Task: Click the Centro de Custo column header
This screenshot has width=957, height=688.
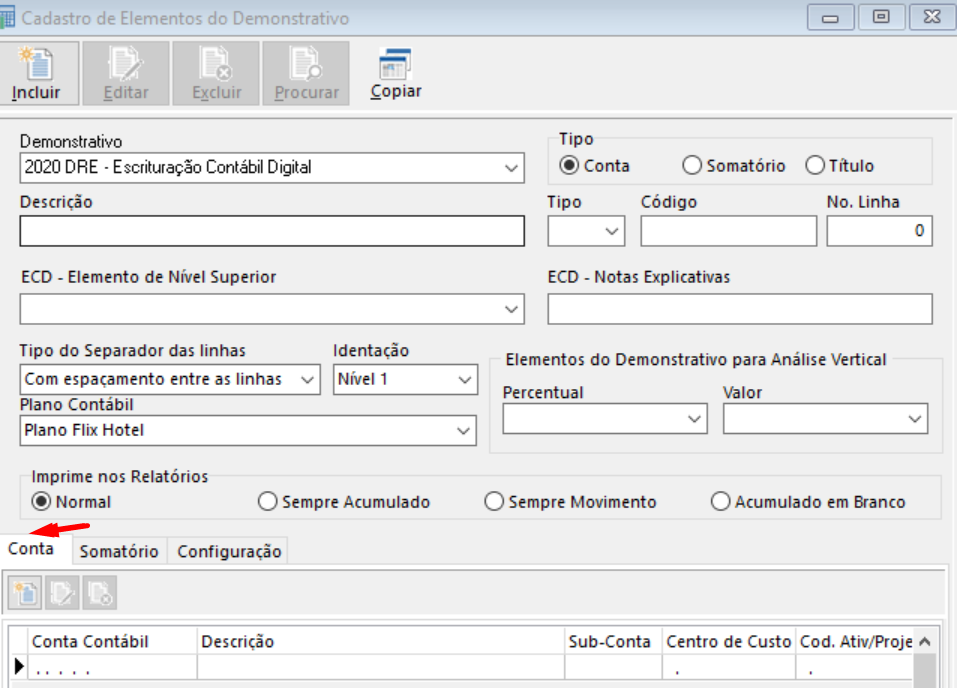Action: coord(729,642)
